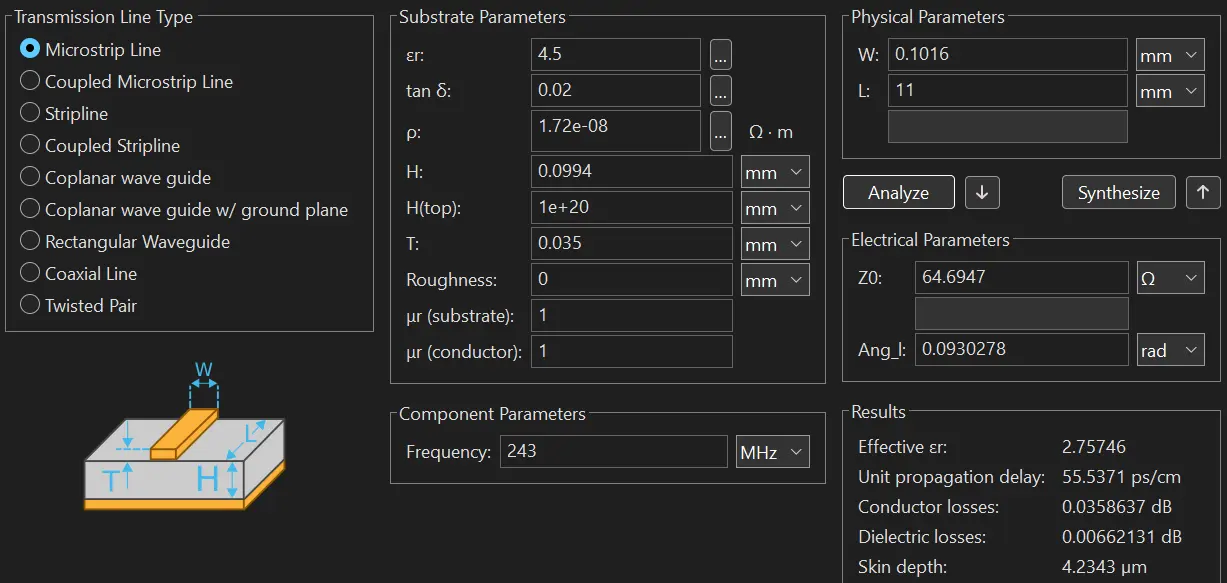Screen dimensions: 1227x583
Task: Expand the Ang_l rad unit dropdown
Action: 1170,351
